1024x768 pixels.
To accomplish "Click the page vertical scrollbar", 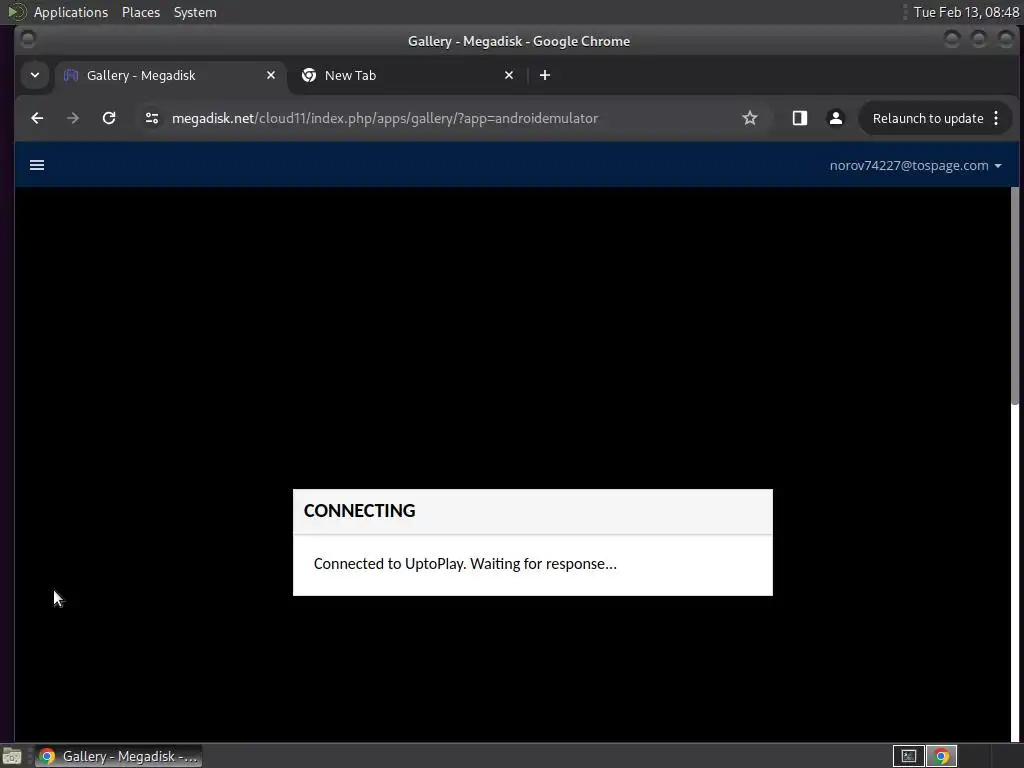I will tap(1015, 296).
